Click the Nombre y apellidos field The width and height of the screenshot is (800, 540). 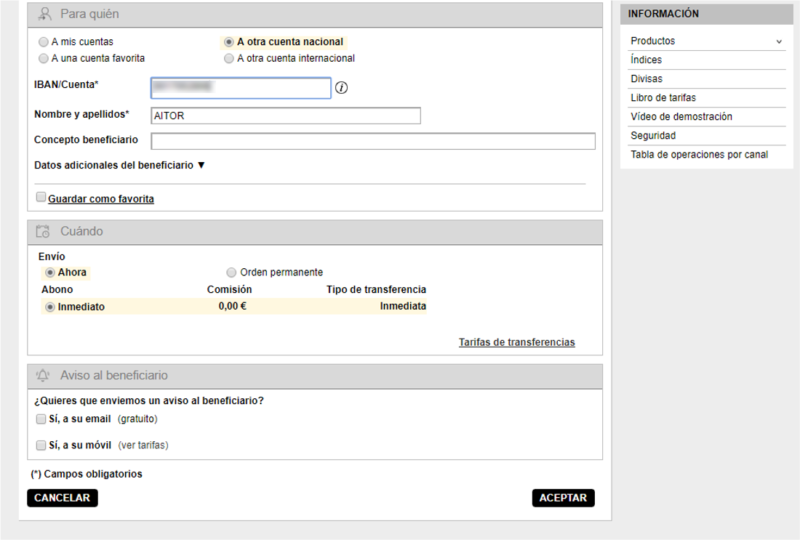click(285, 116)
